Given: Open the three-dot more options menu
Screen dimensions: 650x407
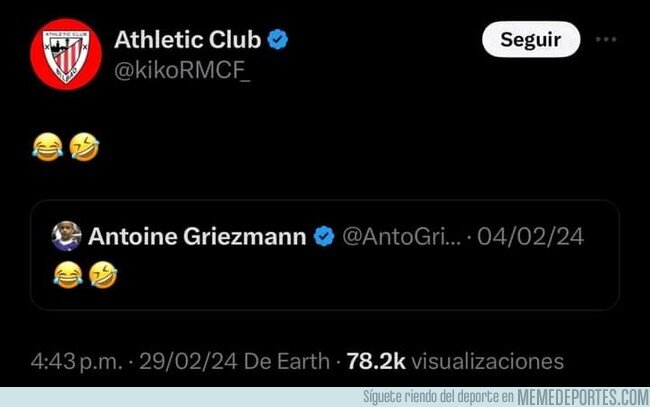Looking at the screenshot, I should pos(606,40).
